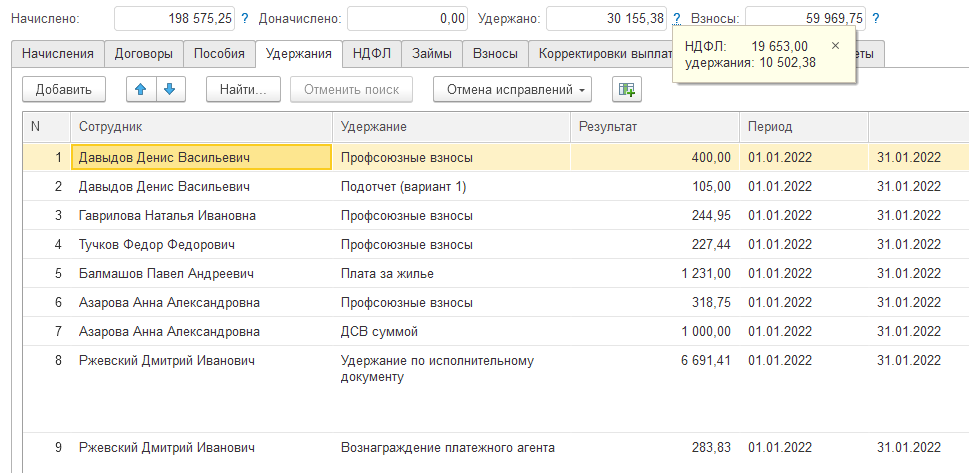The height and width of the screenshot is (473, 969).
Task: Select Тучков Федор Федорович employee cell
Action: click(201, 245)
